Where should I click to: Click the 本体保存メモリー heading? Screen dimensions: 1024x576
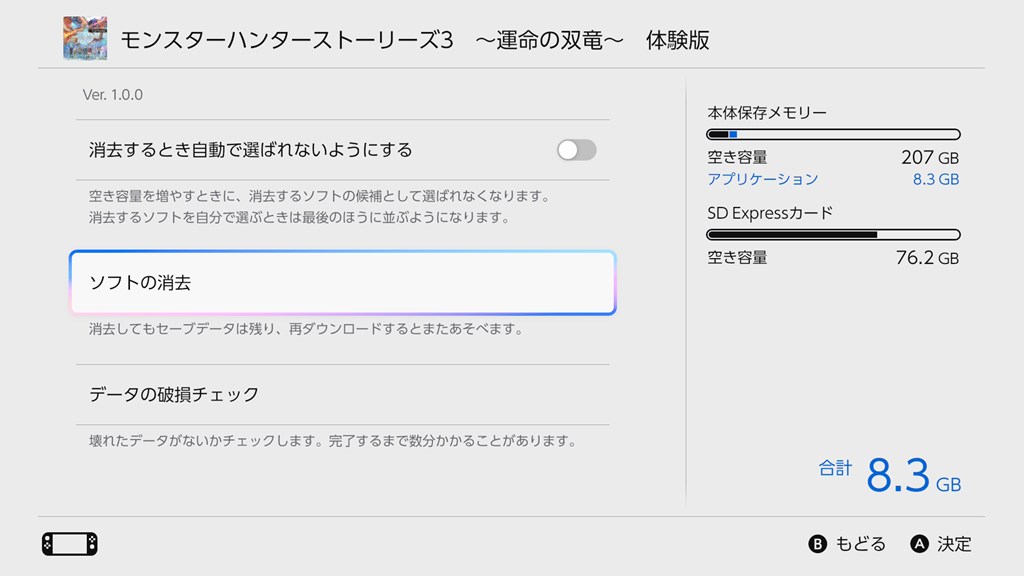pos(767,113)
